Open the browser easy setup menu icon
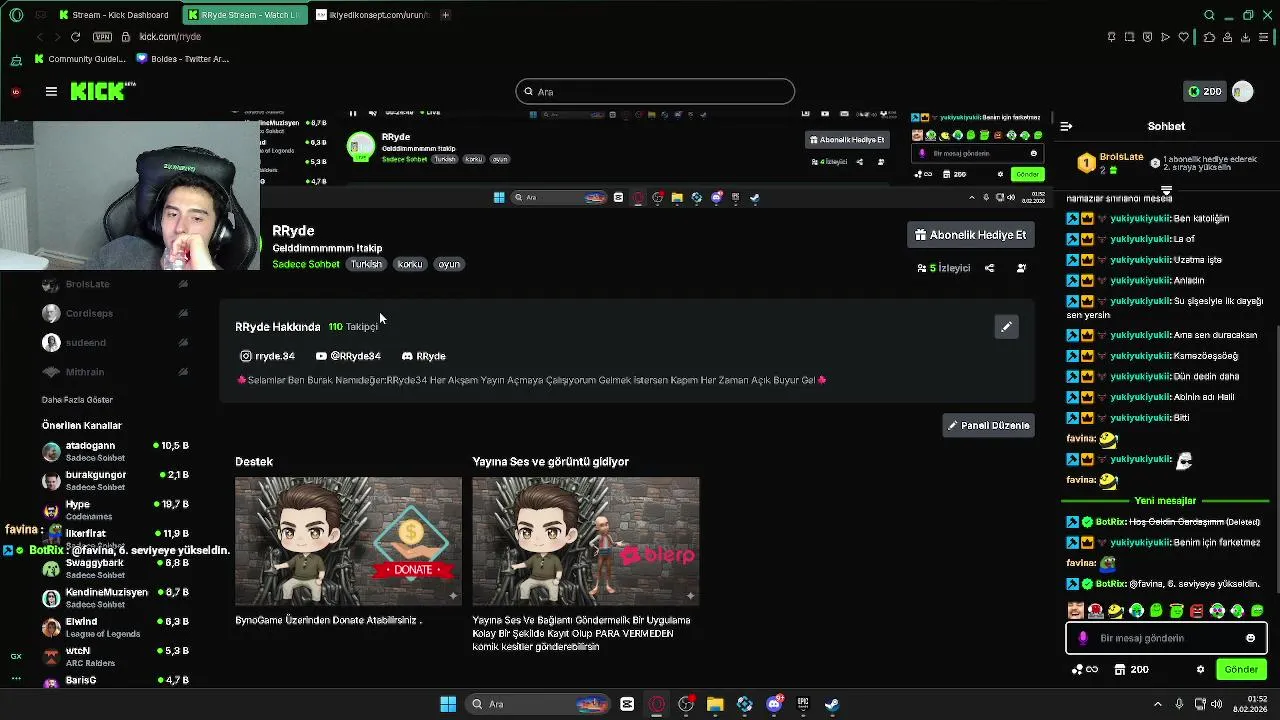 point(1265,37)
